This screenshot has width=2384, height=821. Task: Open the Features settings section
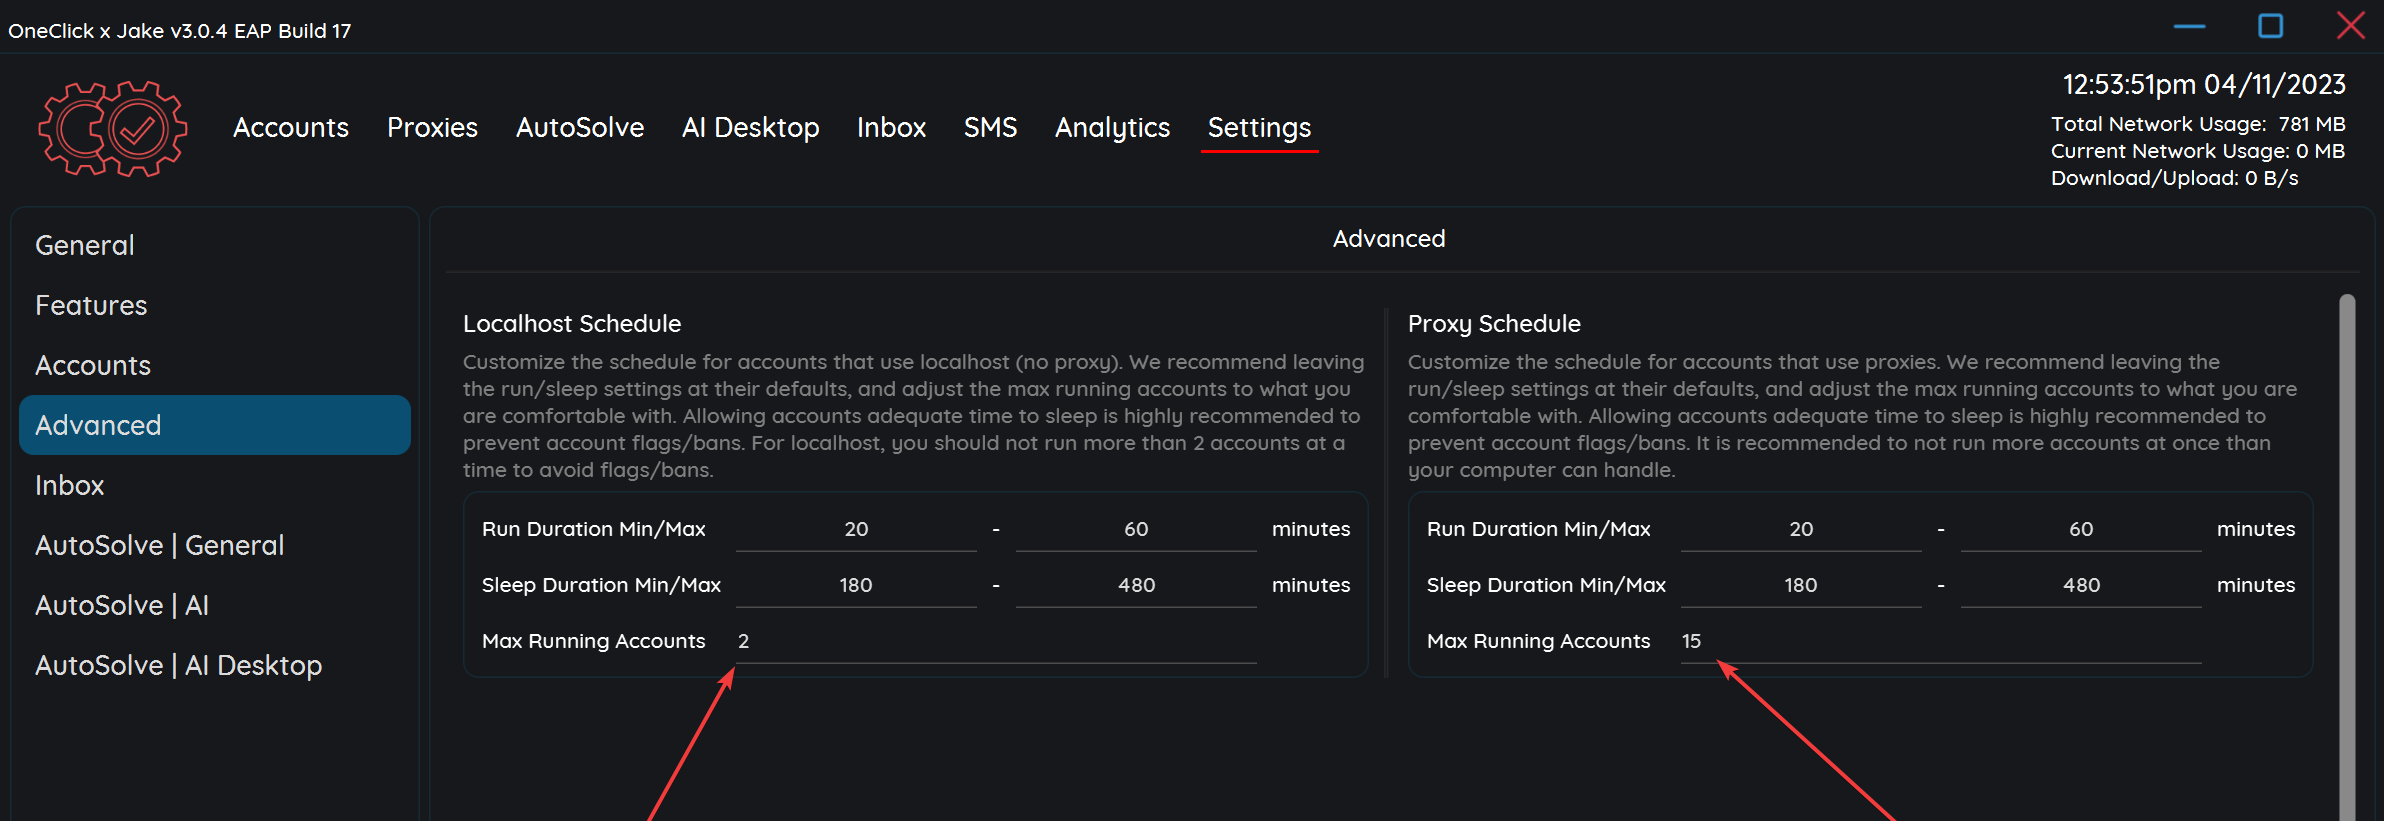pos(91,305)
